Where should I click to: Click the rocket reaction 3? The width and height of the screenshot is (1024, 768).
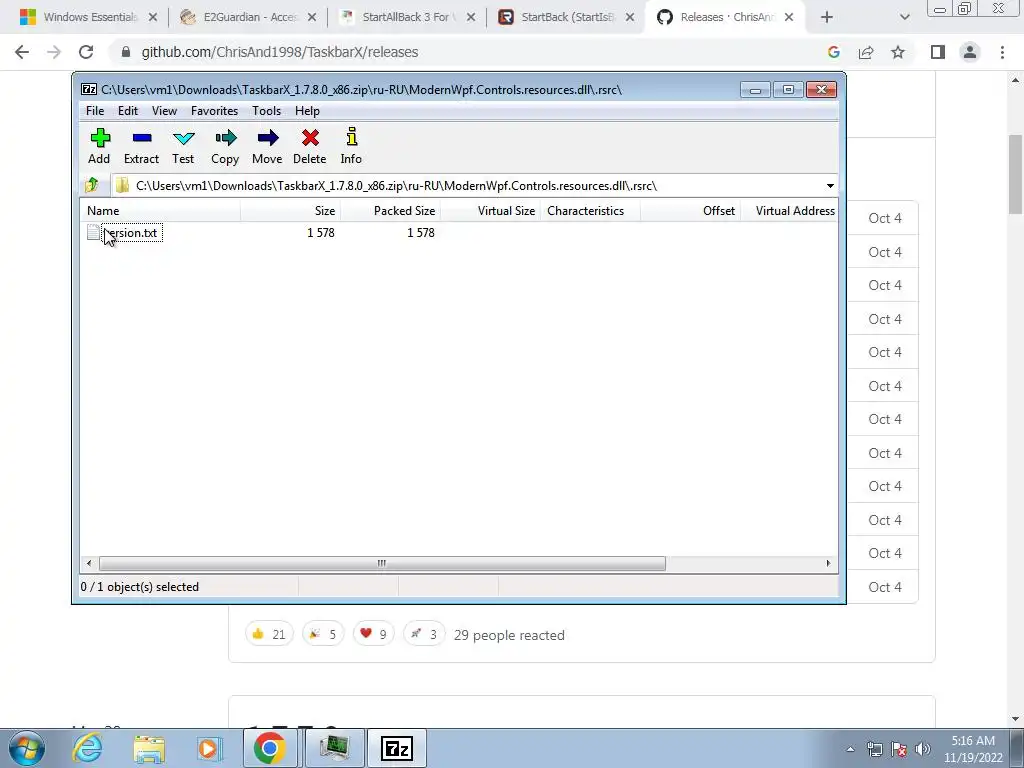424,634
